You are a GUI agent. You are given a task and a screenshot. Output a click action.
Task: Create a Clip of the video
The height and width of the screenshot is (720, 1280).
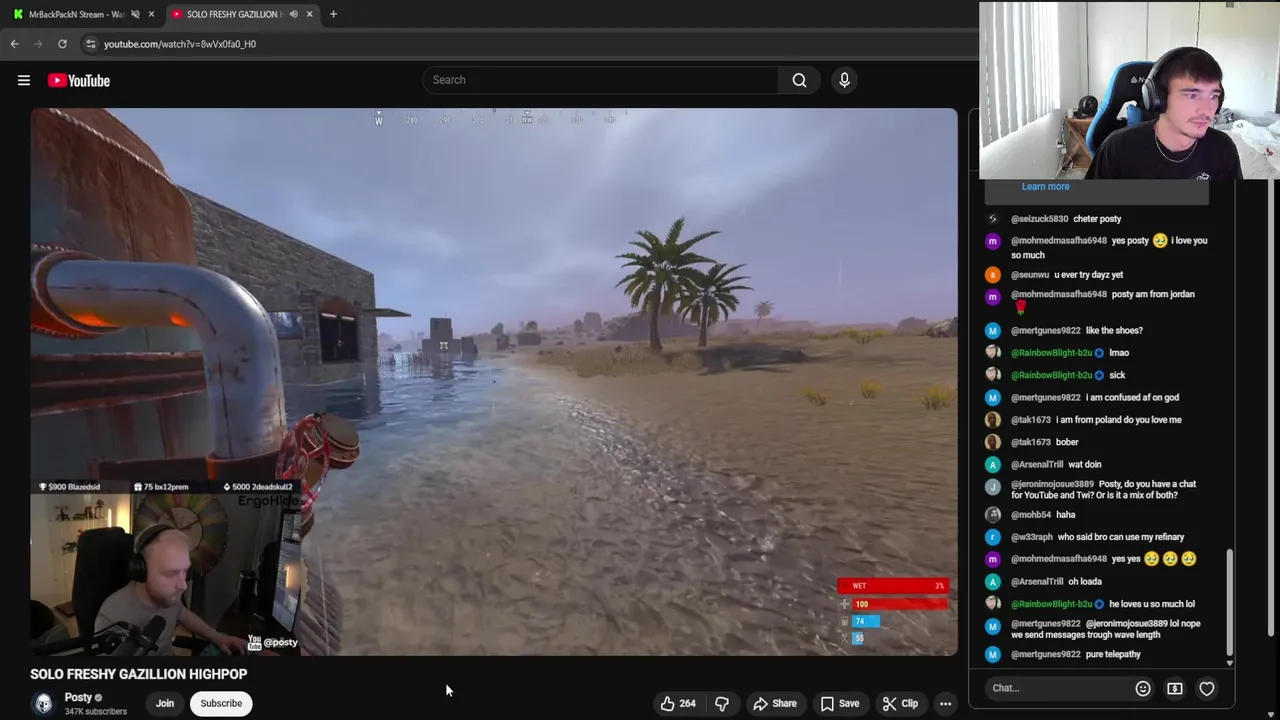pyautogui.click(x=900, y=704)
